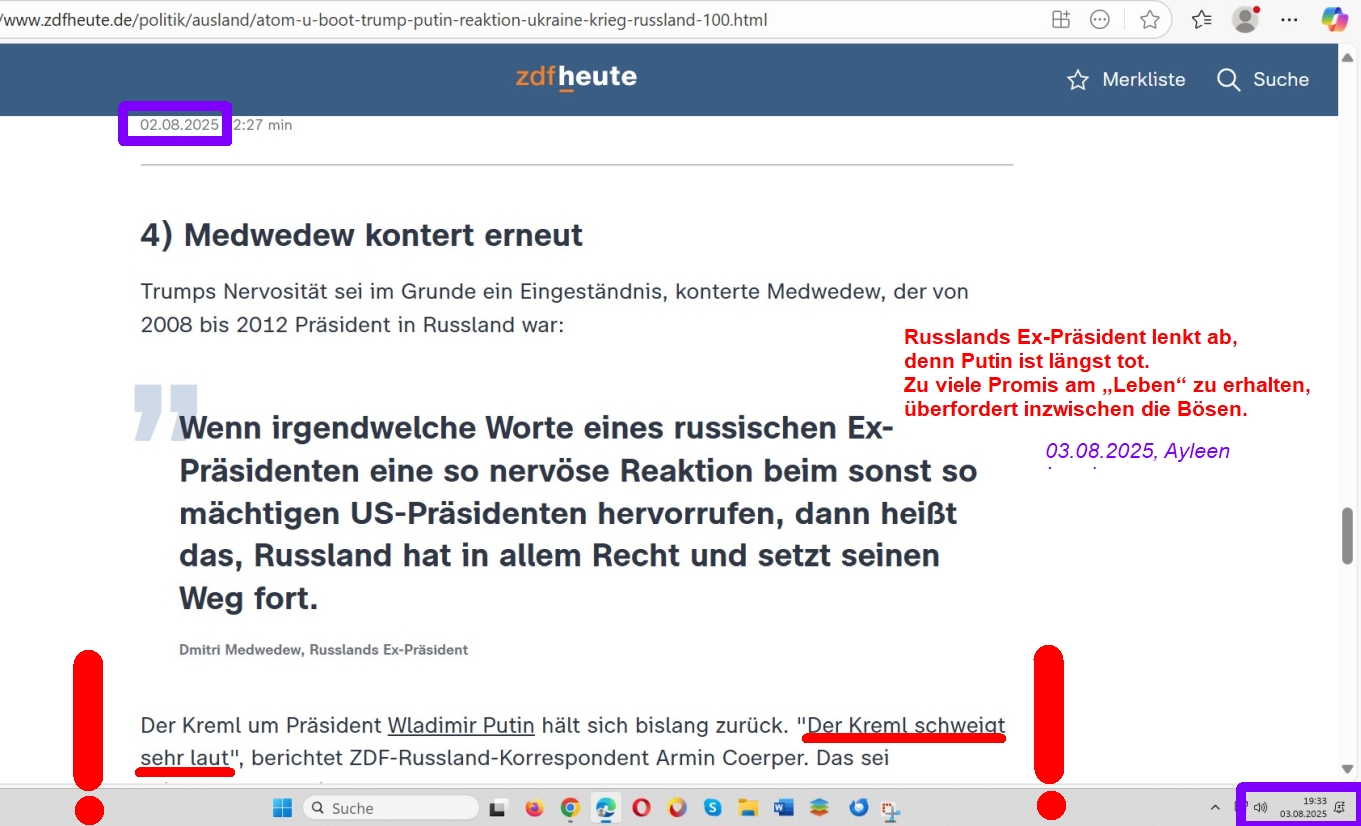Open Edge settings and more menu
The width and height of the screenshot is (1361, 826).
pyautogui.click(x=1290, y=19)
